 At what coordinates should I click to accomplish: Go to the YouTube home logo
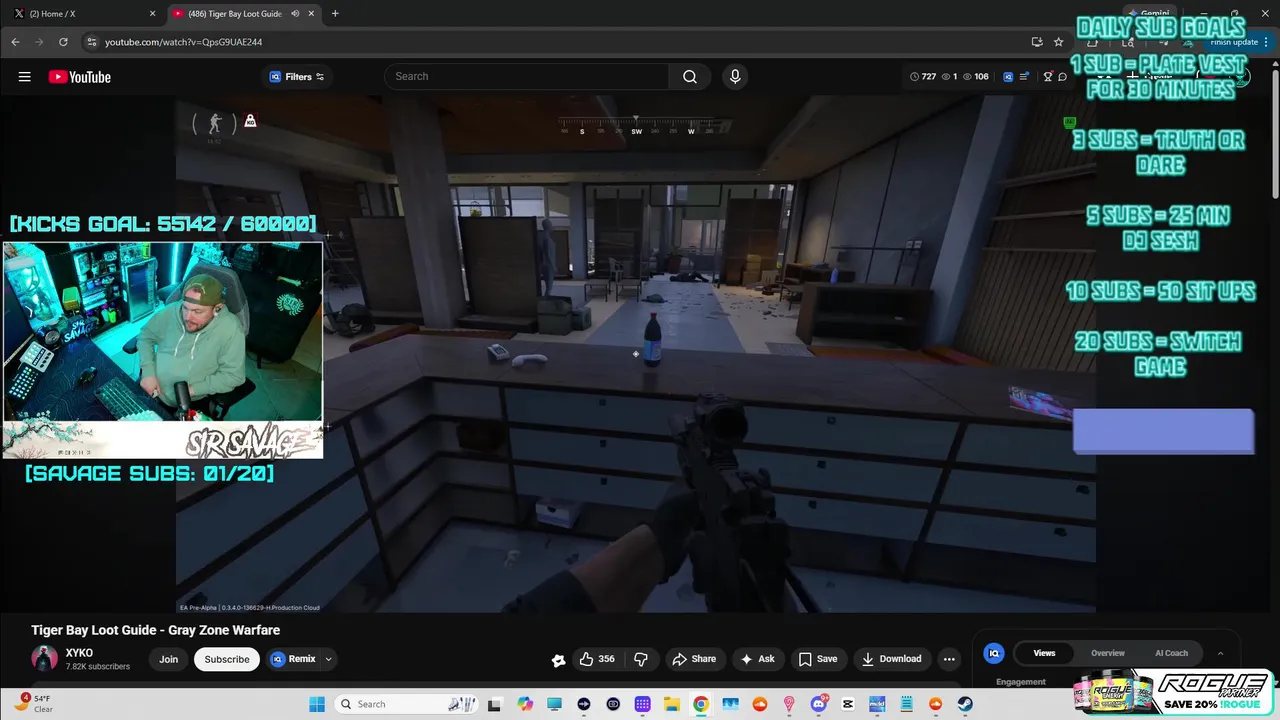(x=79, y=77)
